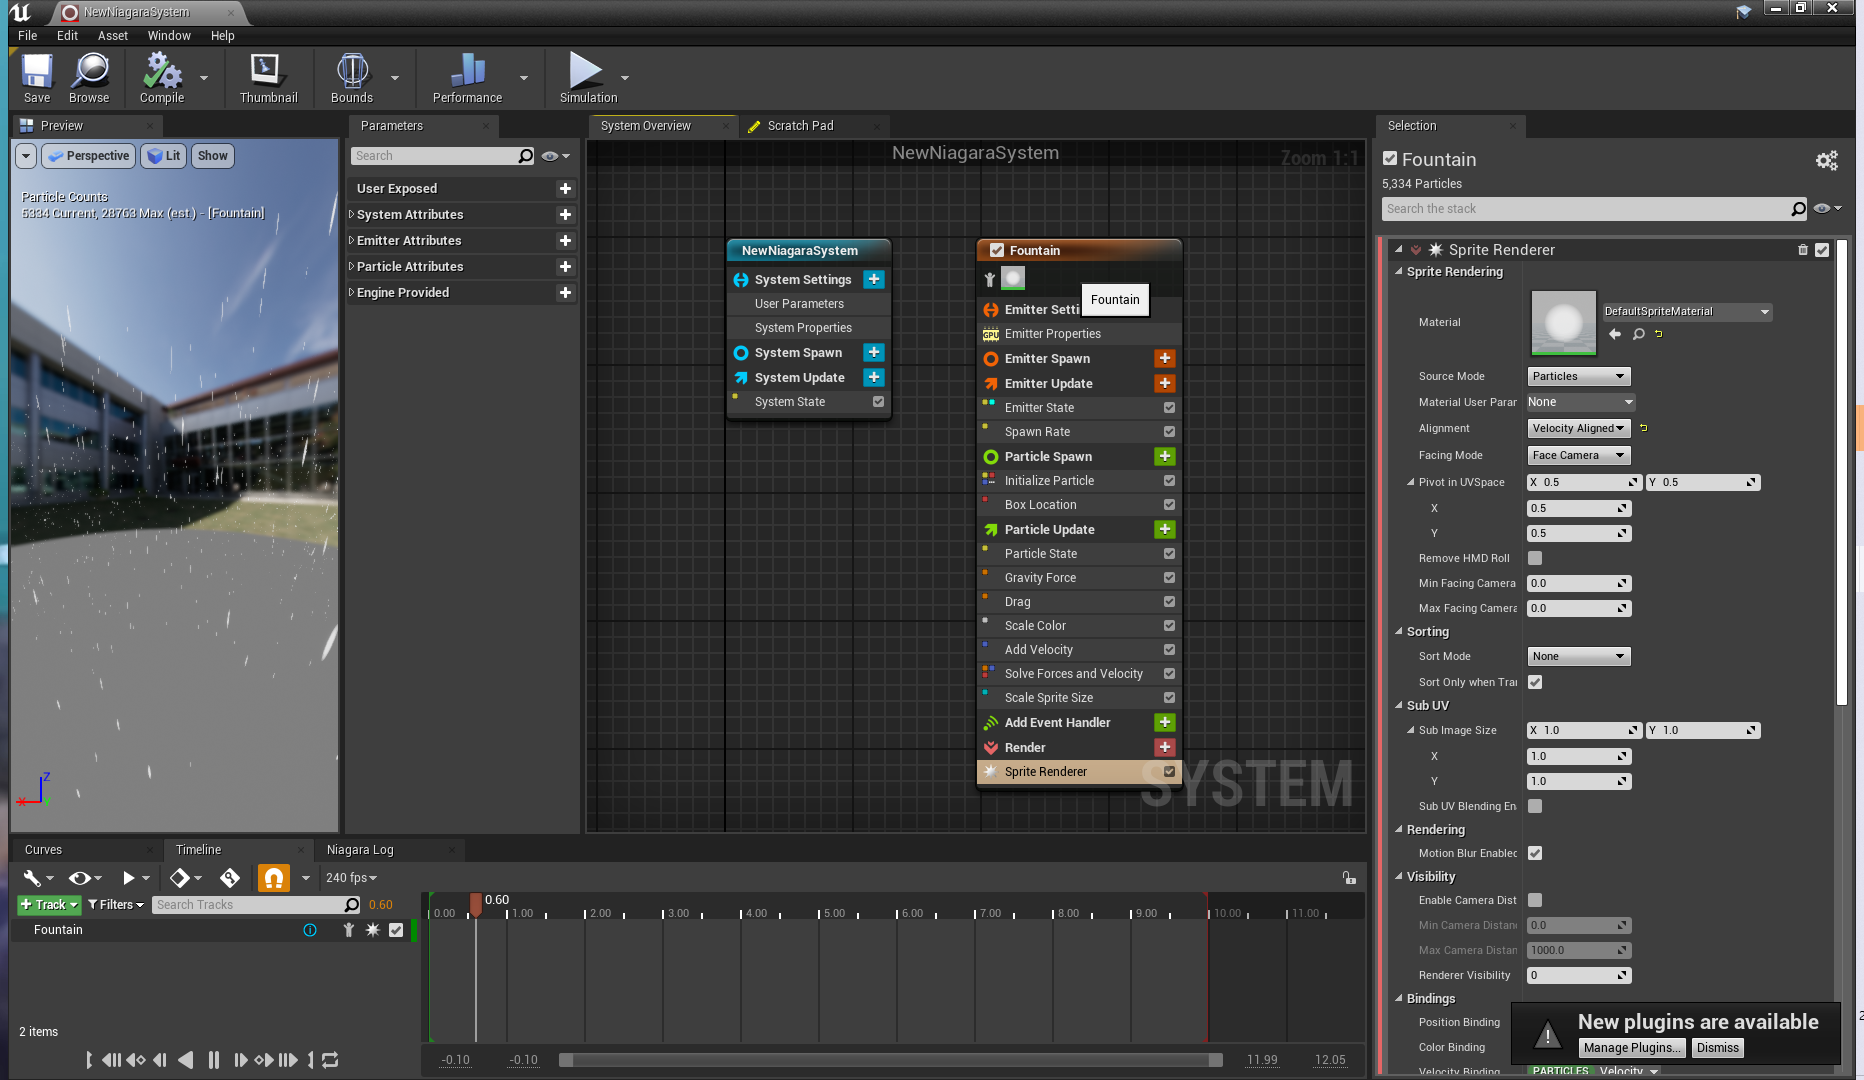Delete the Sprite Renderer with trash icon

(x=1803, y=250)
